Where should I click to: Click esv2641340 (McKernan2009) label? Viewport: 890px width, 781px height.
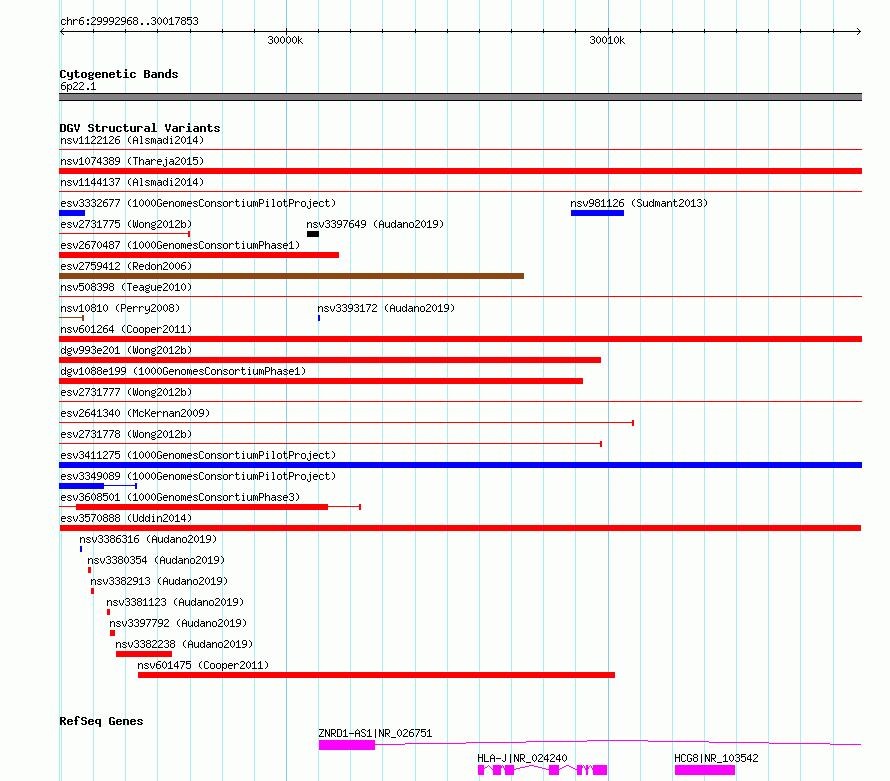135,413
